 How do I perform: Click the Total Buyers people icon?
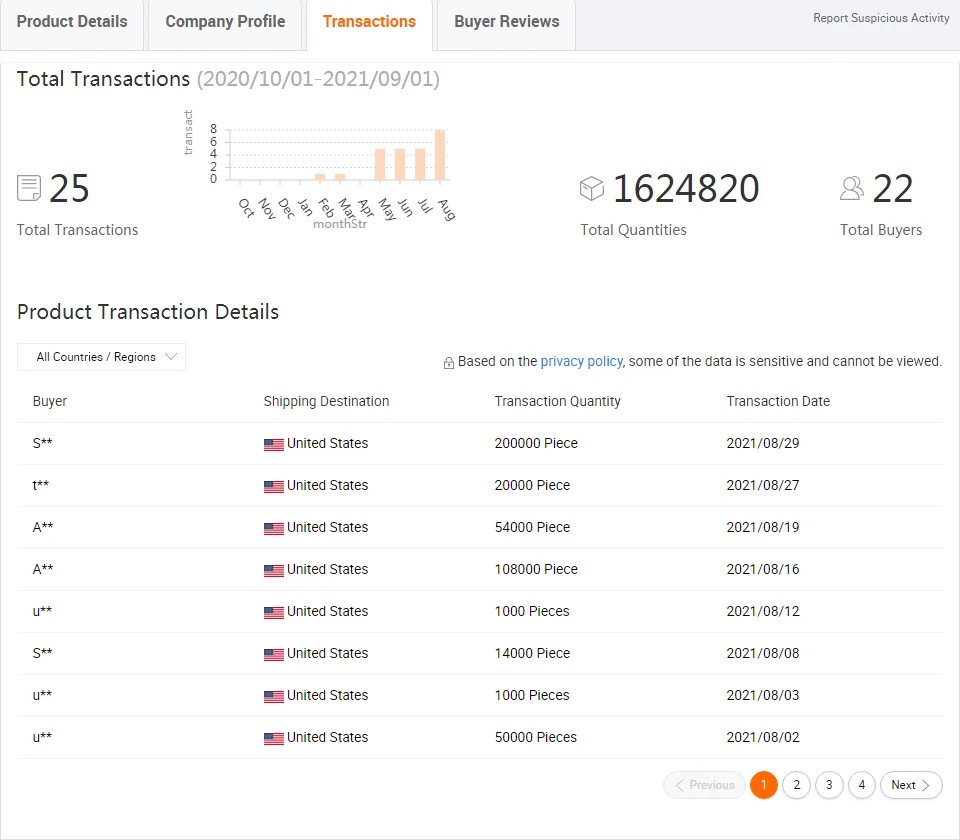(852, 188)
